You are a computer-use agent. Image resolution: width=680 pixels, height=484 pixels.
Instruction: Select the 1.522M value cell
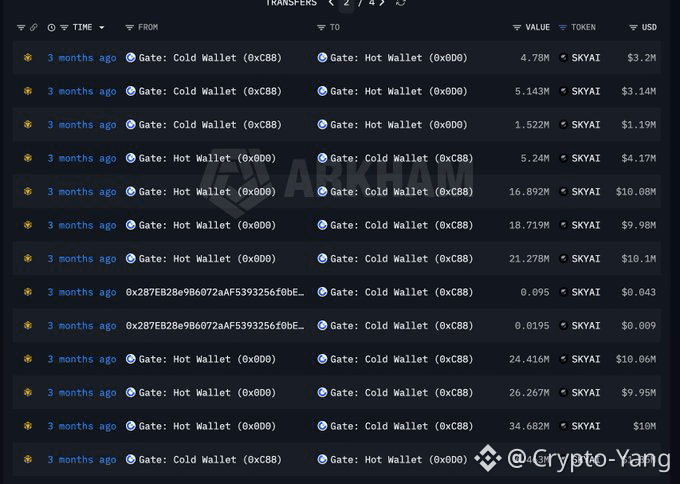[x=532, y=124]
